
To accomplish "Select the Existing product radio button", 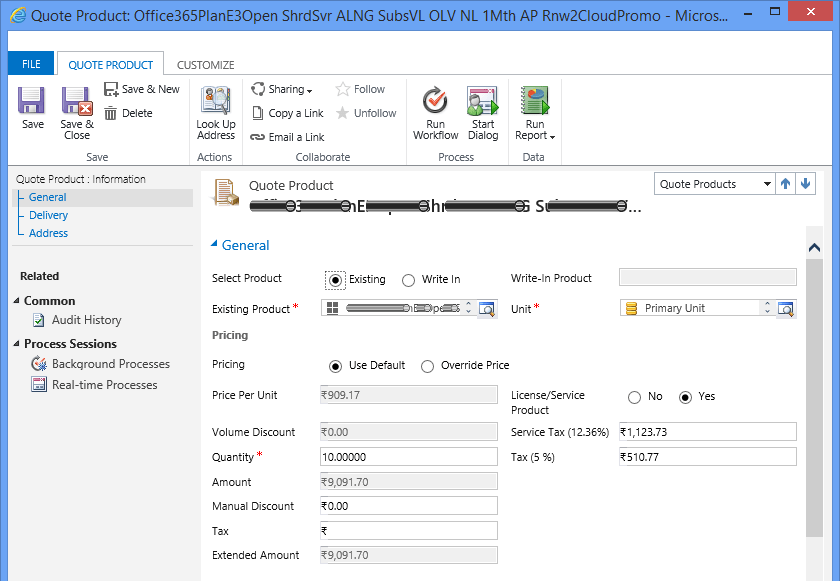I will (335, 280).
